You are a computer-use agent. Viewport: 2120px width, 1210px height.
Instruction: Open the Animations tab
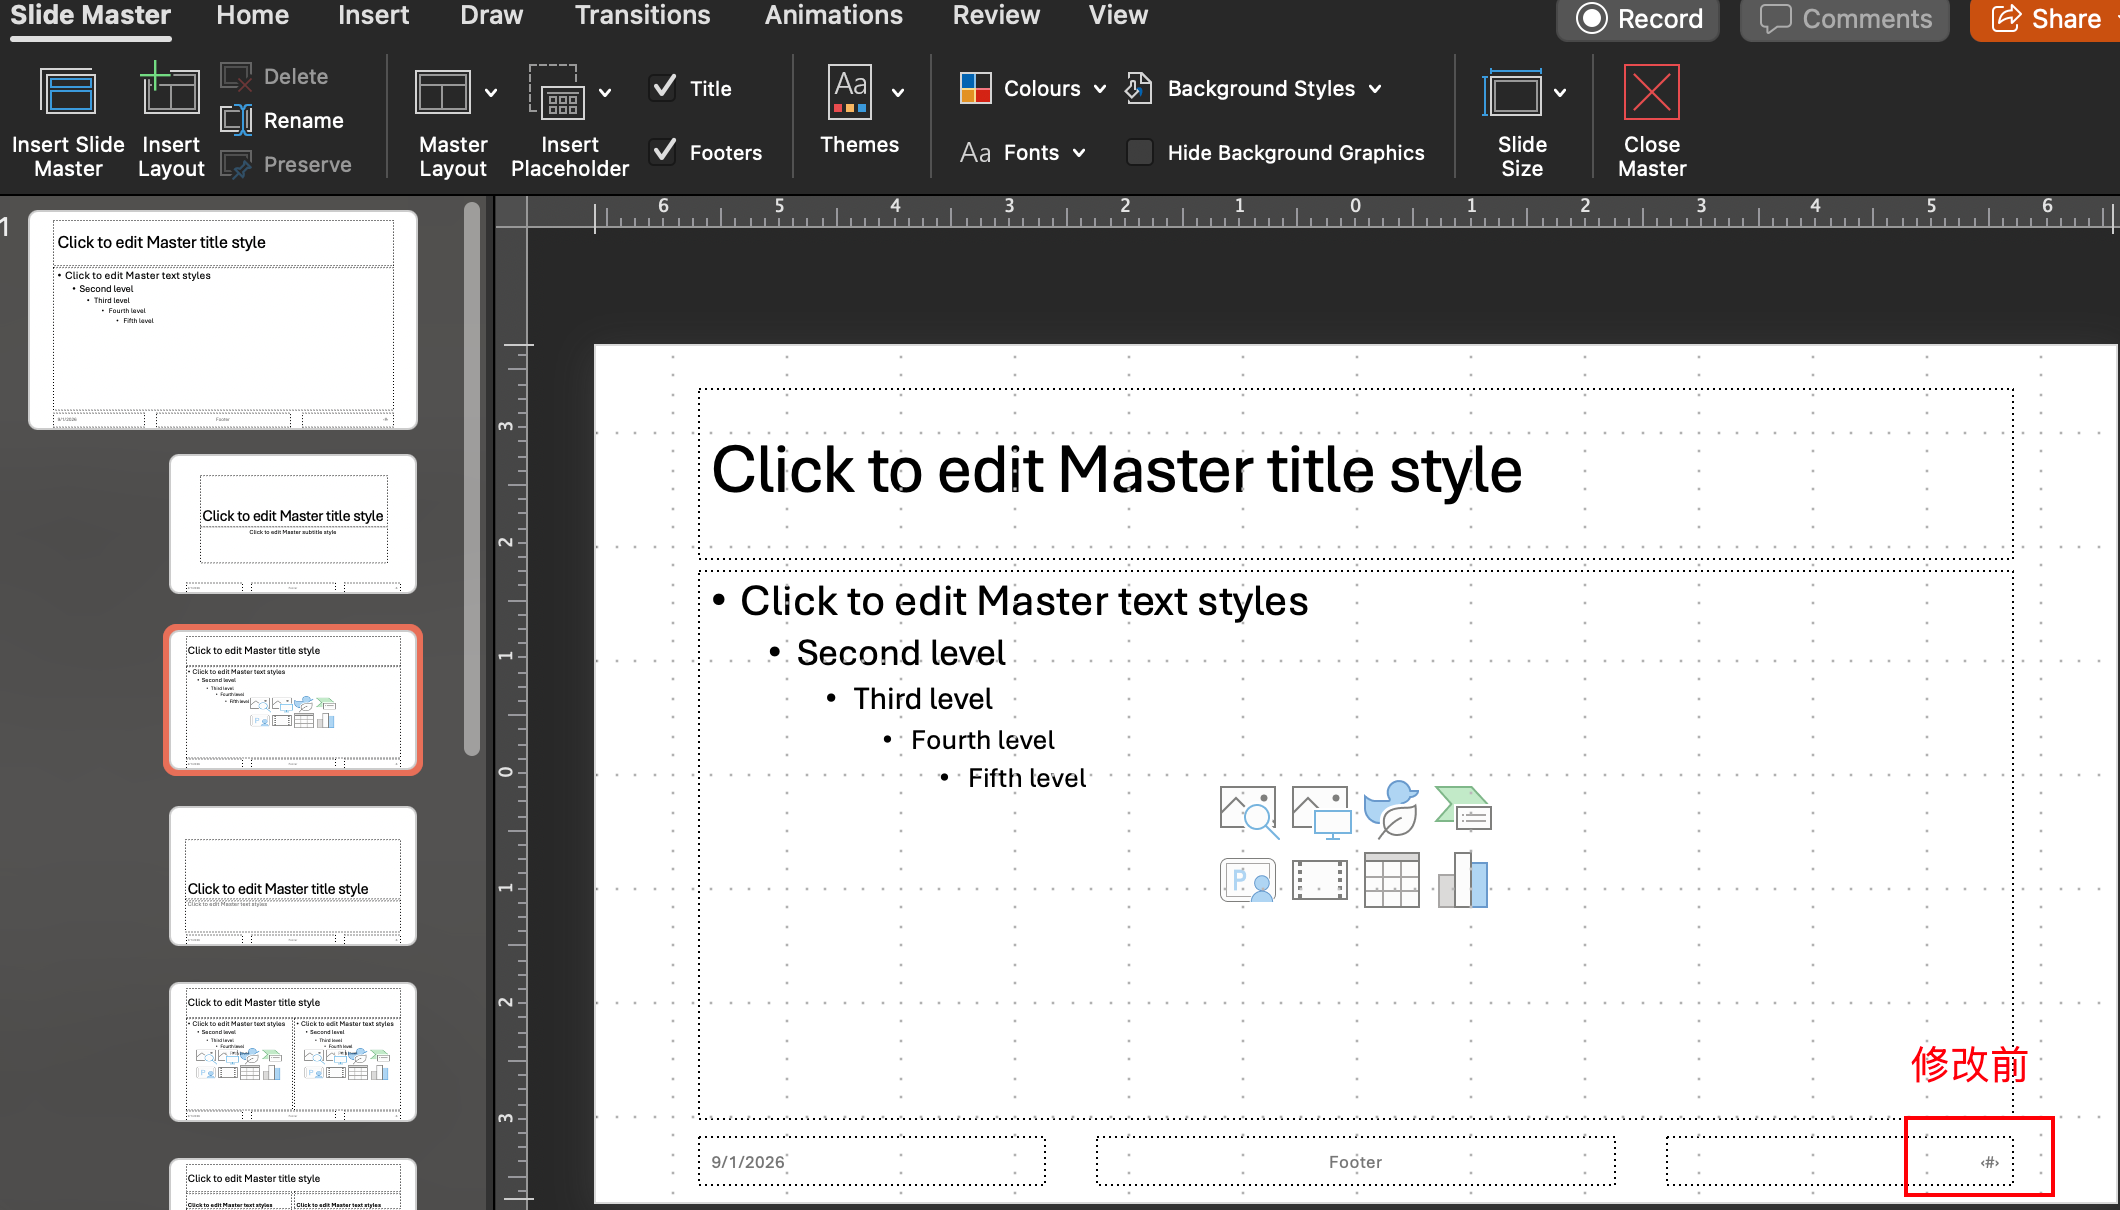833,16
